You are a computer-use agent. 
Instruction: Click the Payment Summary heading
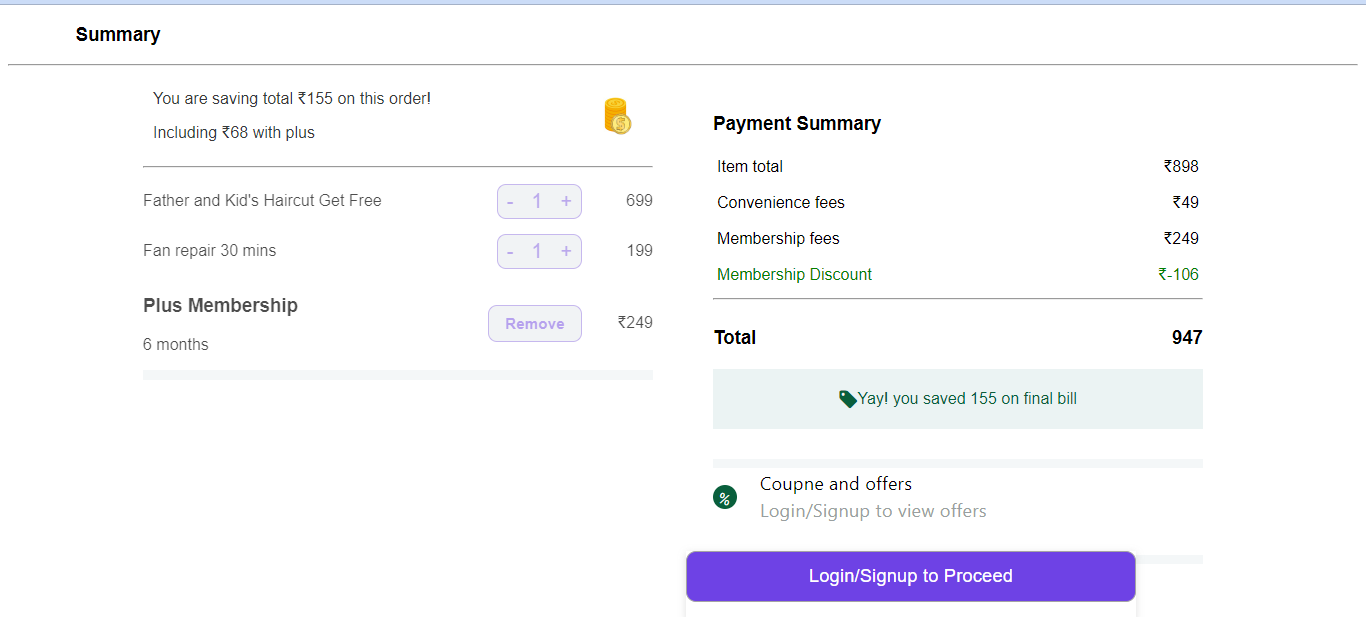pos(796,124)
